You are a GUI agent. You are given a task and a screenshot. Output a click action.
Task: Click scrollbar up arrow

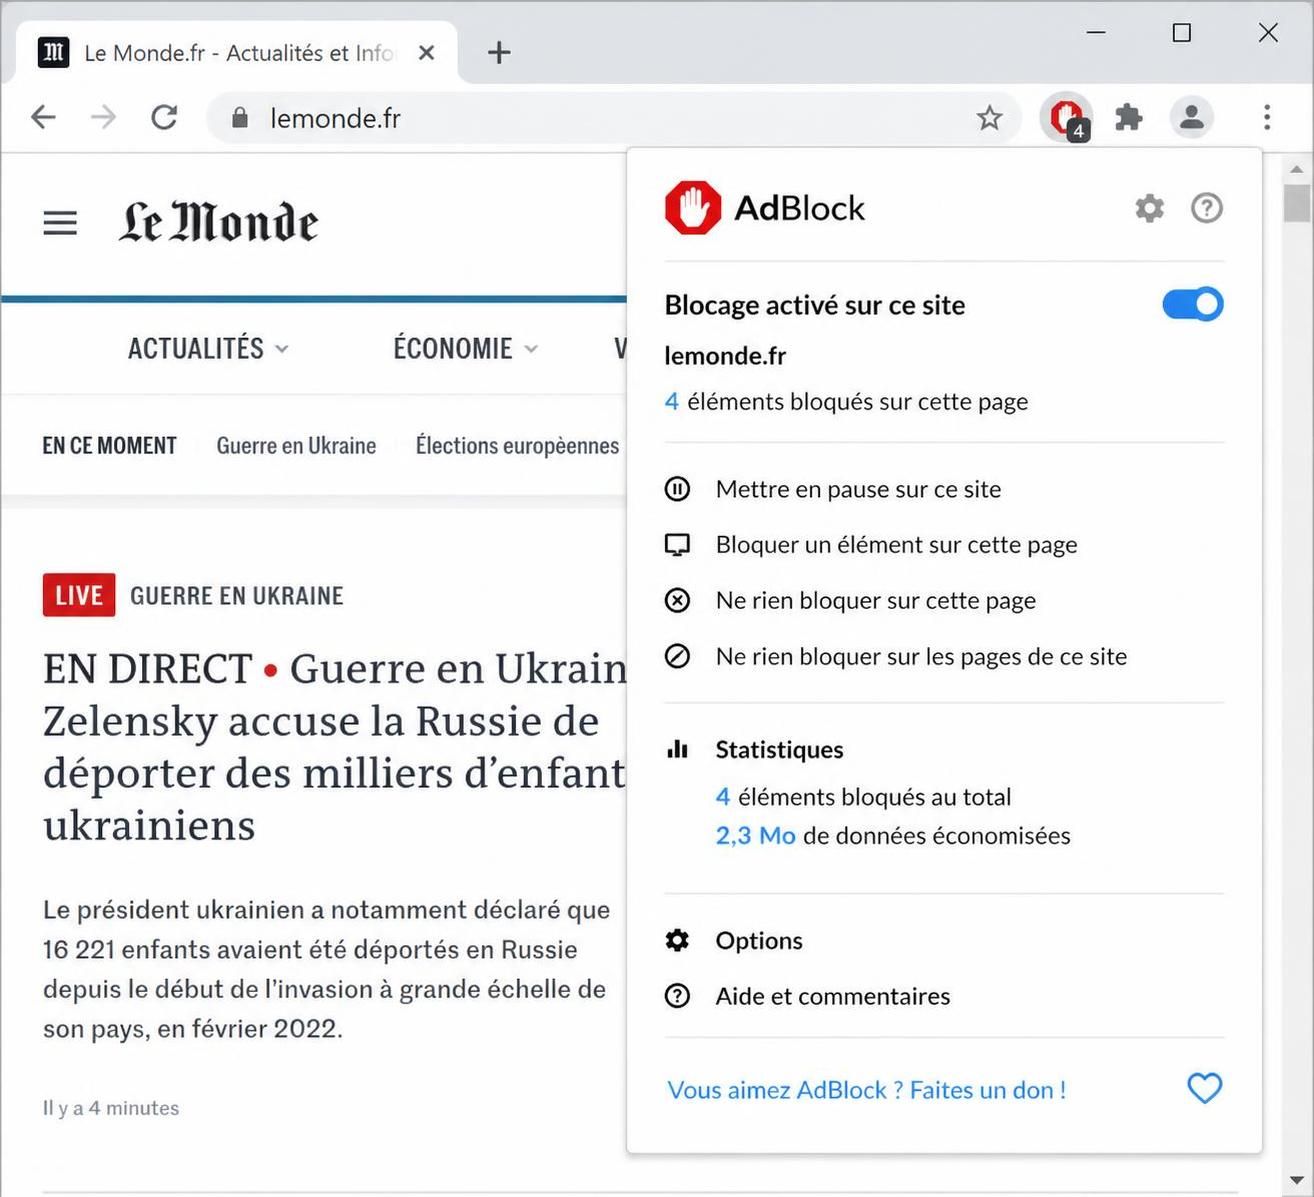coord(1297,168)
